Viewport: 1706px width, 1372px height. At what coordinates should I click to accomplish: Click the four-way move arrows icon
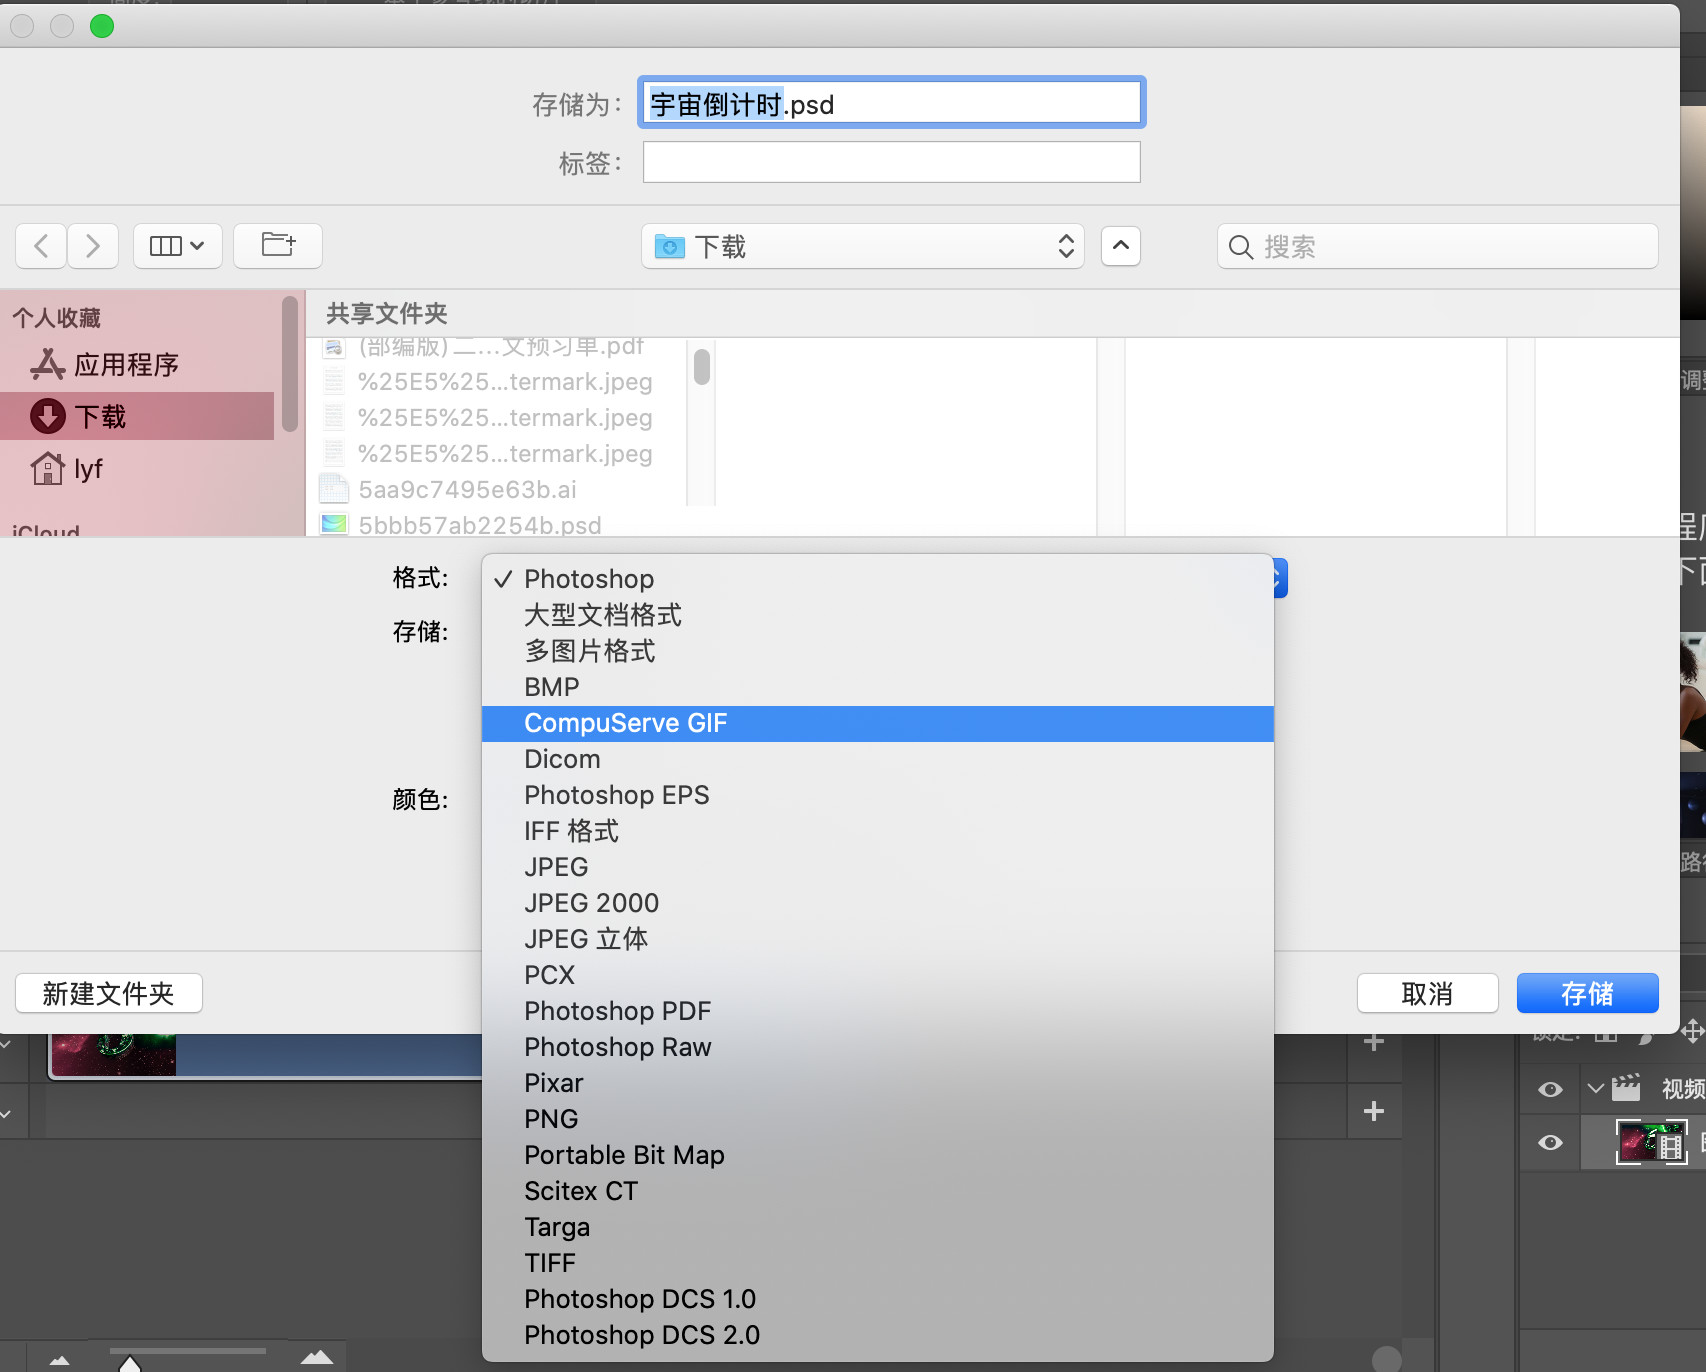pyautogui.click(x=1693, y=1032)
